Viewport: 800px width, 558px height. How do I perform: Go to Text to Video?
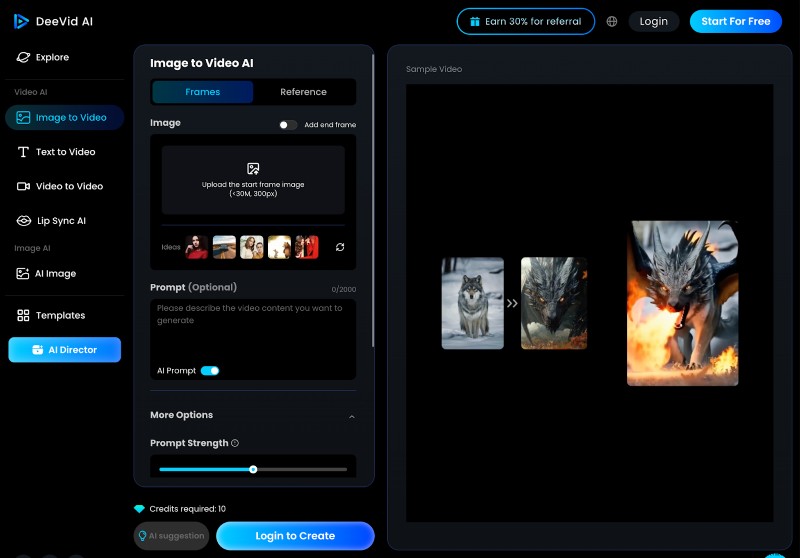[65, 152]
